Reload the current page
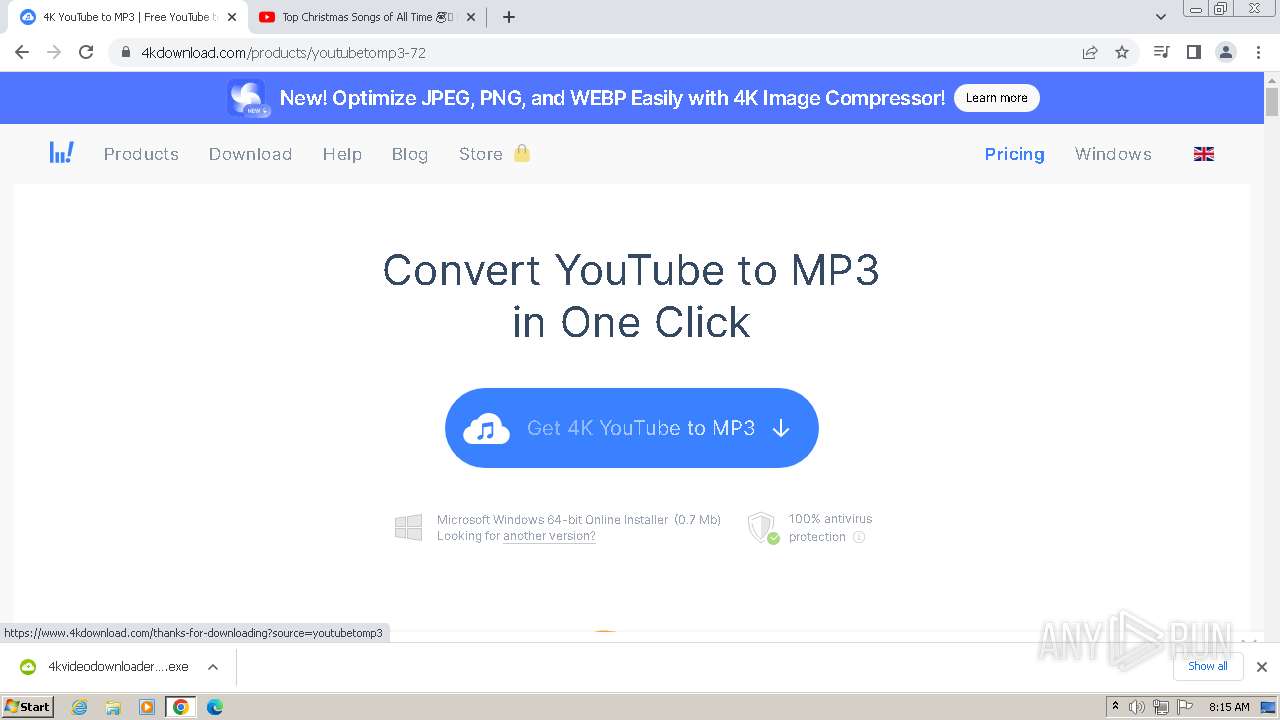The width and height of the screenshot is (1280, 720). 86,52
